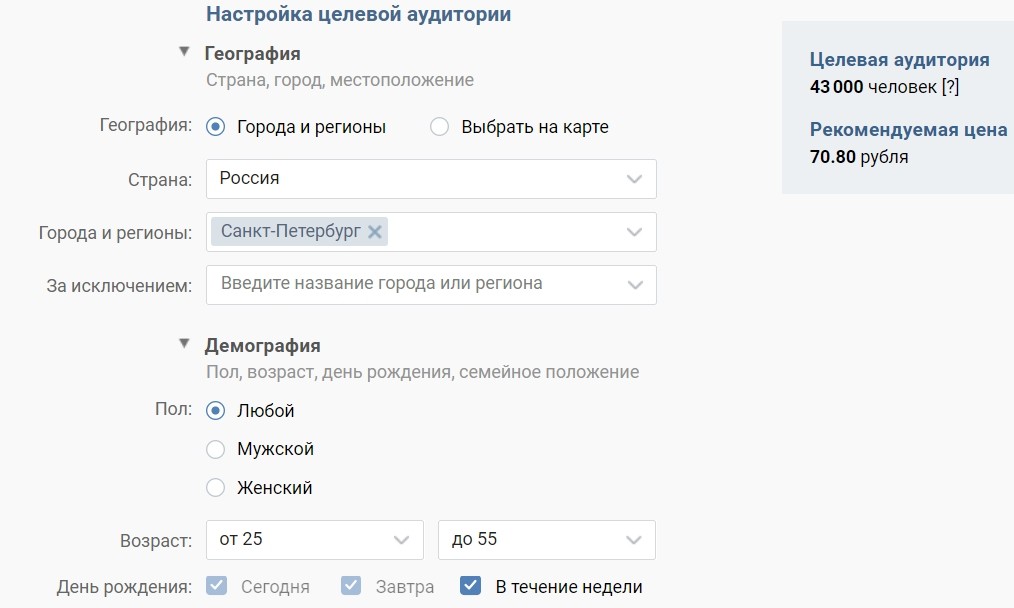Uncheck the В течение недели checkbox
1014x608 pixels.
[x=471, y=585]
